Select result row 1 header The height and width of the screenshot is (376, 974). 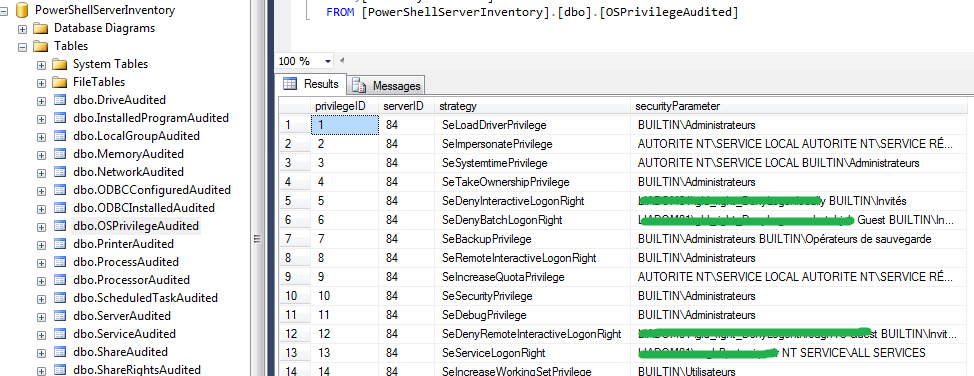pos(294,125)
